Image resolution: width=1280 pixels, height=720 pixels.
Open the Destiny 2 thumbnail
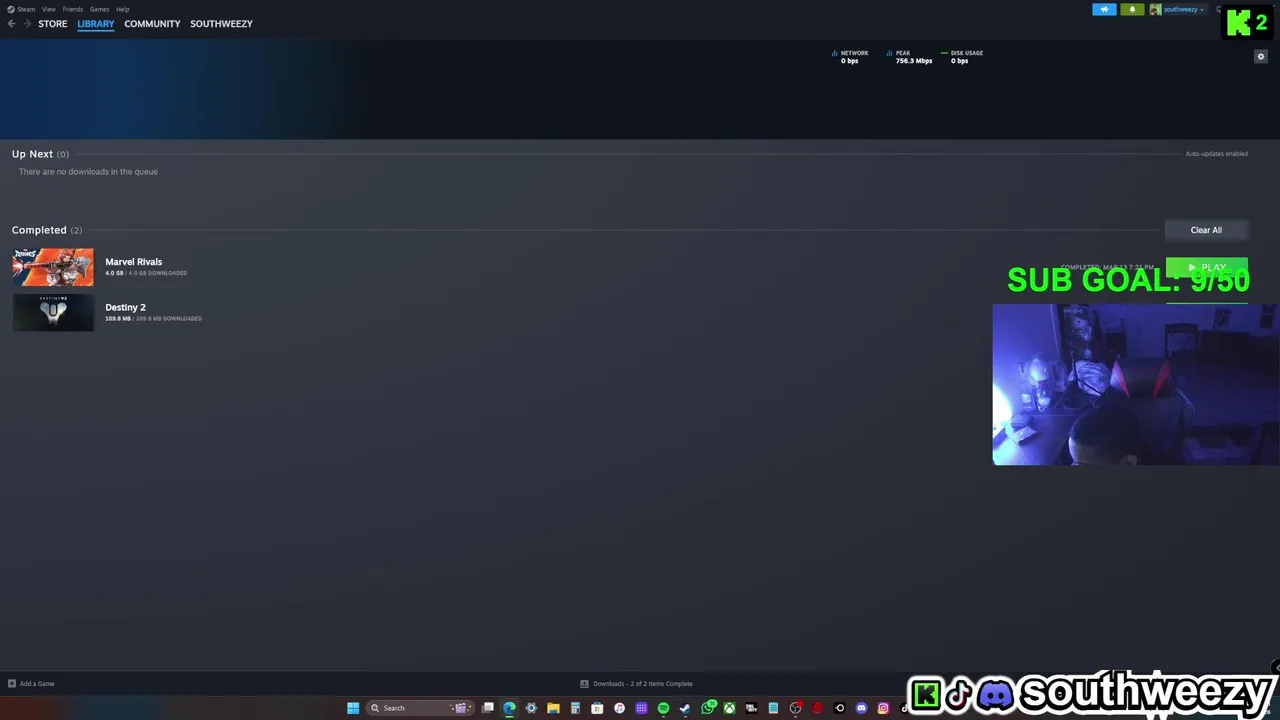[53, 312]
